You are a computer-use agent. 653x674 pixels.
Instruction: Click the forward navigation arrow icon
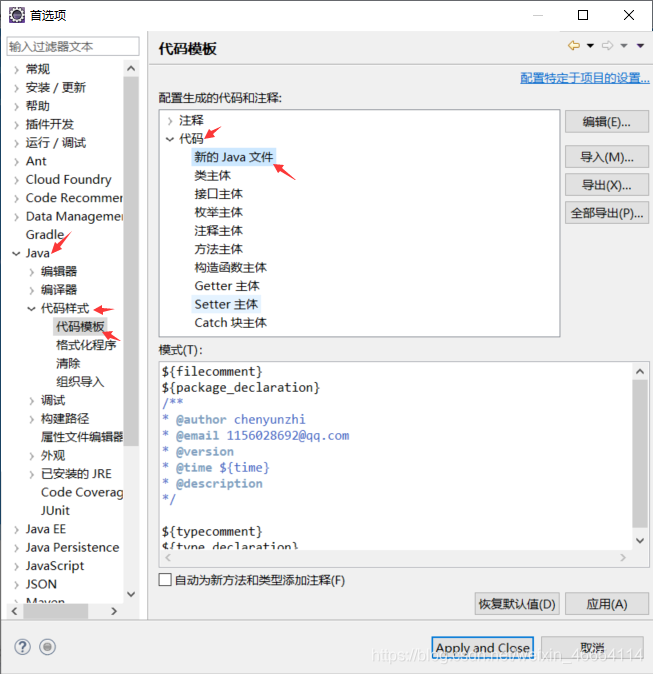point(607,45)
